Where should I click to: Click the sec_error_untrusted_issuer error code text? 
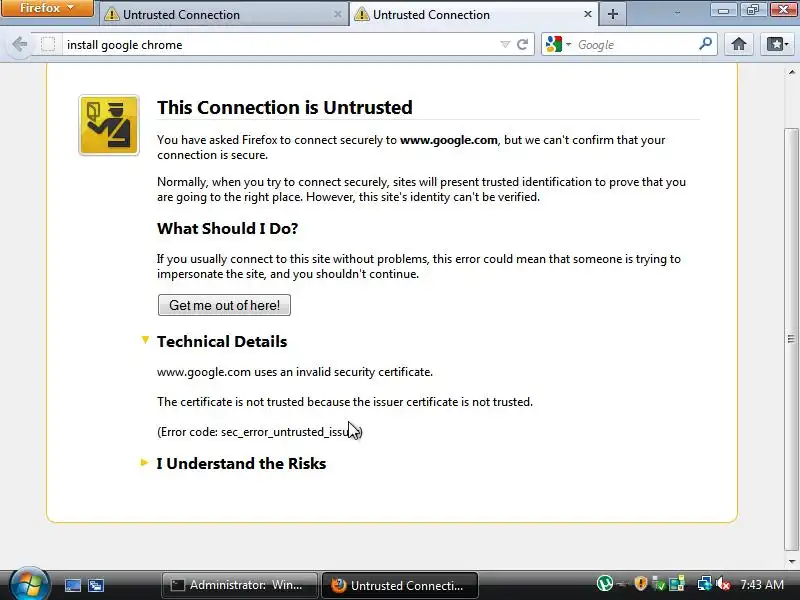[291, 432]
